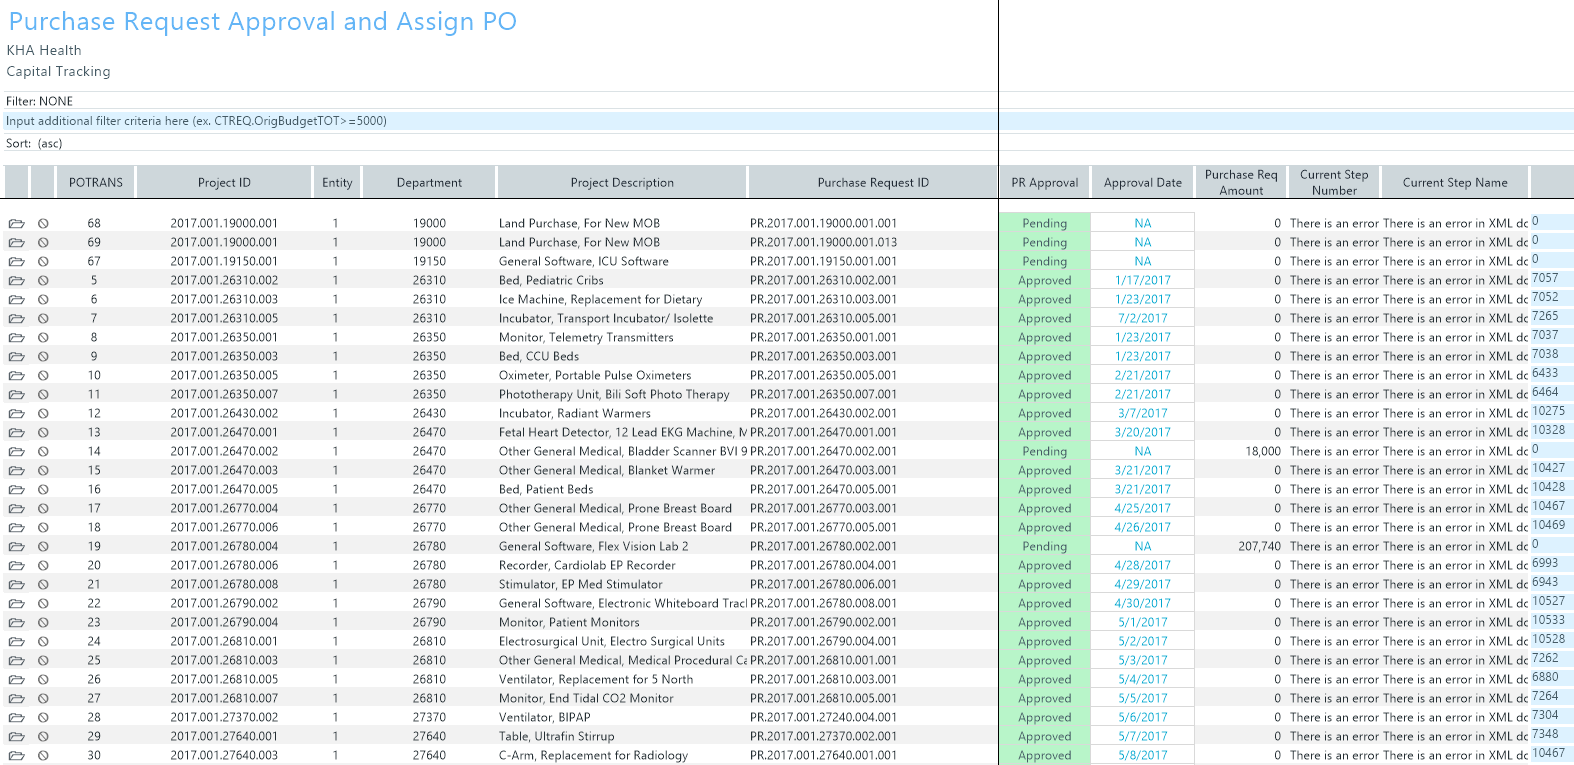Open the folder icon for POTRANS 5
Viewport: 1574px width, 765px height.
click(x=17, y=281)
